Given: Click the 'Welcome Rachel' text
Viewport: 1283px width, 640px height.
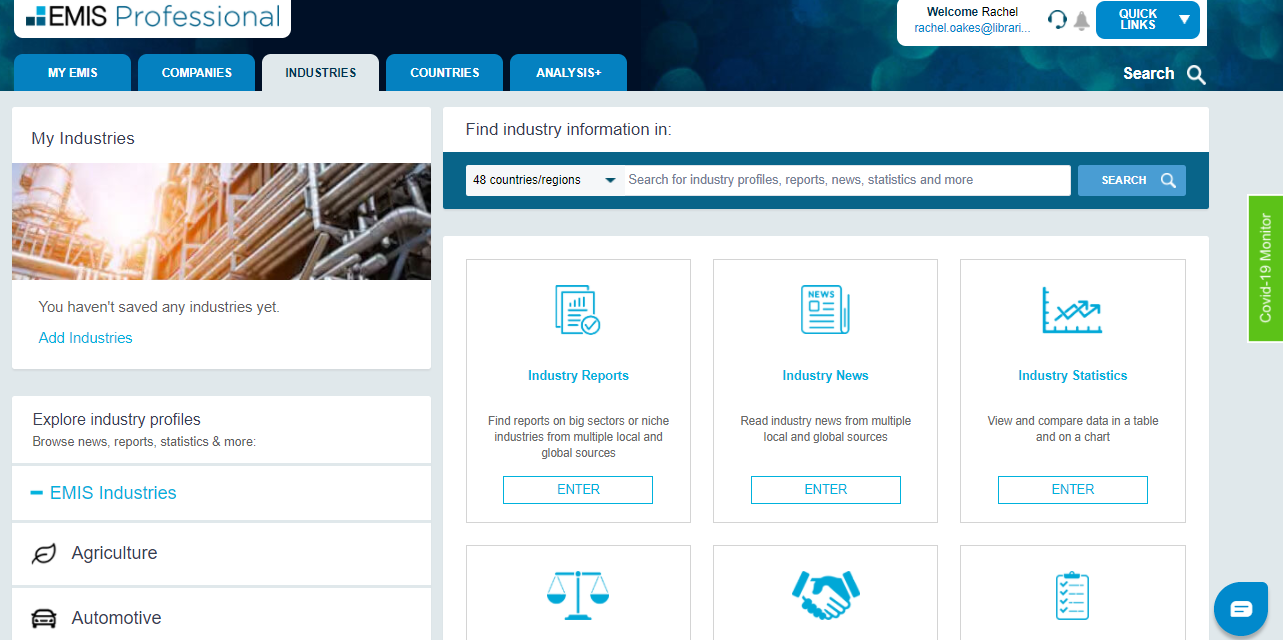Looking at the screenshot, I should coord(972,12).
